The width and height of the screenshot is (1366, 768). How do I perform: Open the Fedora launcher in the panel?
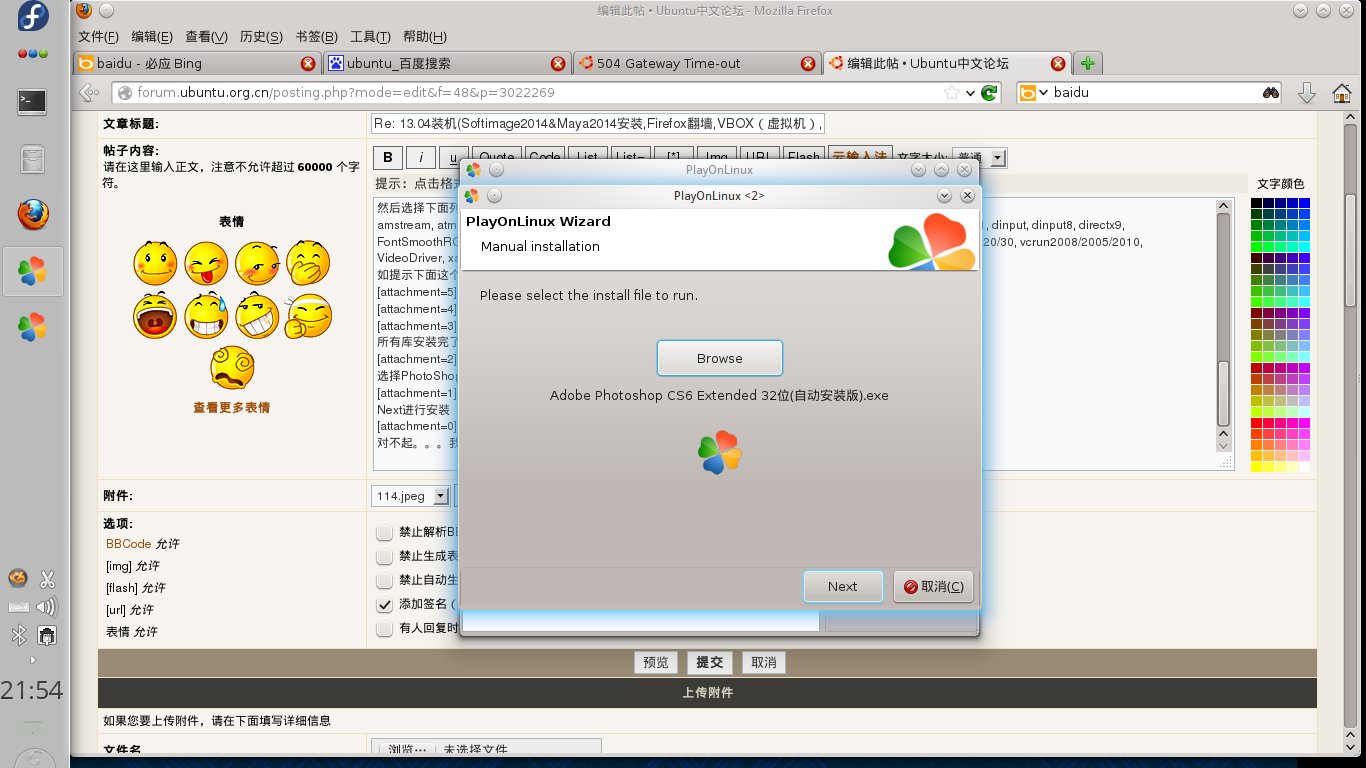tap(33, 16)
